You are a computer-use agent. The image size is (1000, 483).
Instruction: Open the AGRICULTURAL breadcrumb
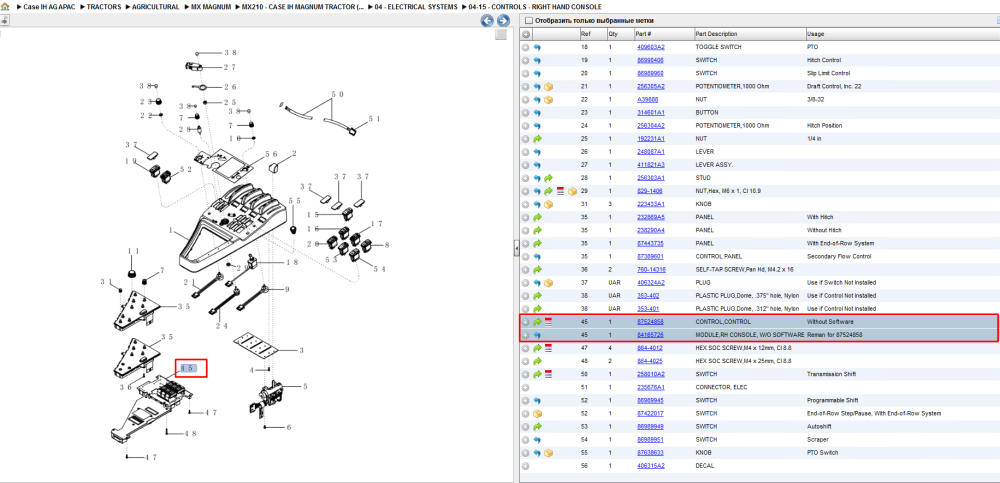156,7
